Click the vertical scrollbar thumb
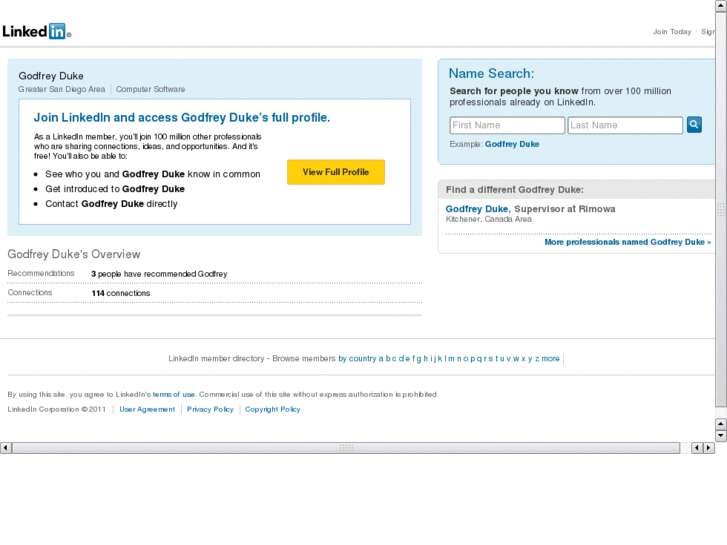The width and height of the screenshot is (727, 545). (721, 209)
